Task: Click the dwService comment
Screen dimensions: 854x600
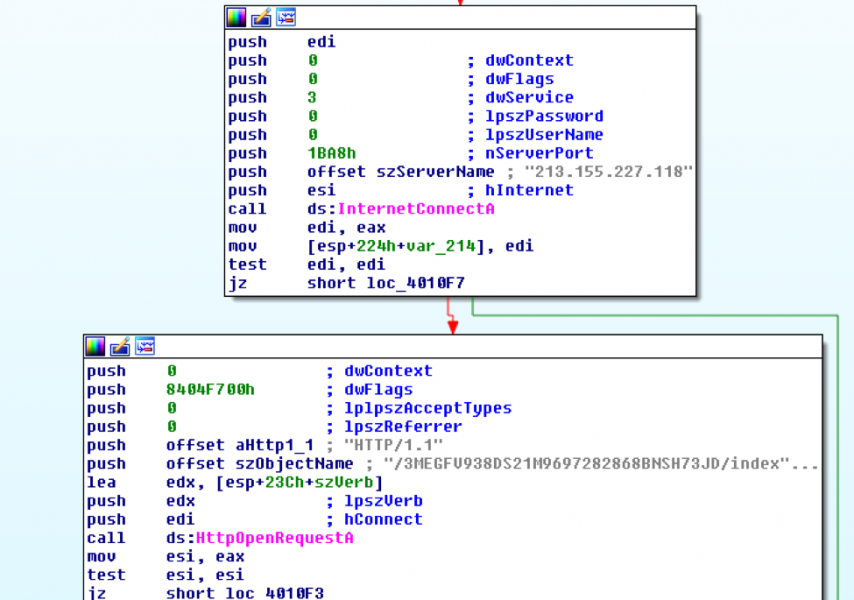Action: point(529,97)
